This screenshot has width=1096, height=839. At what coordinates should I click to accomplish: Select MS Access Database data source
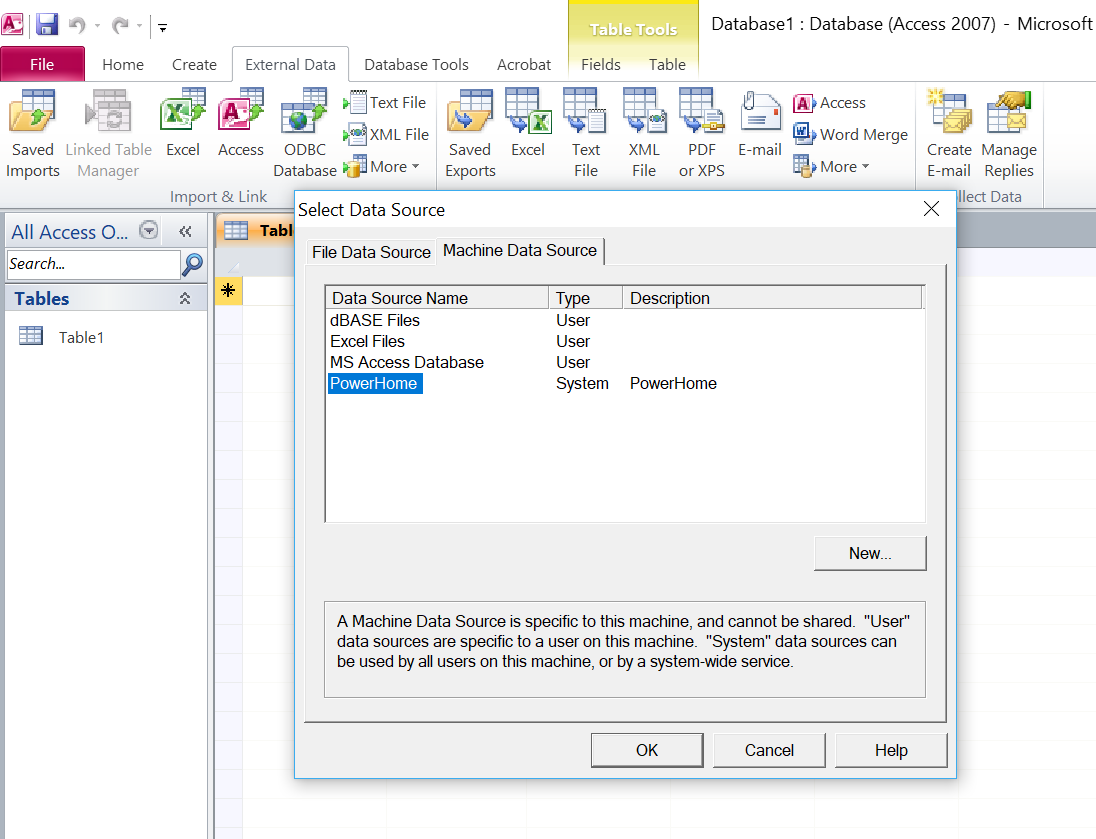point(407,362)
